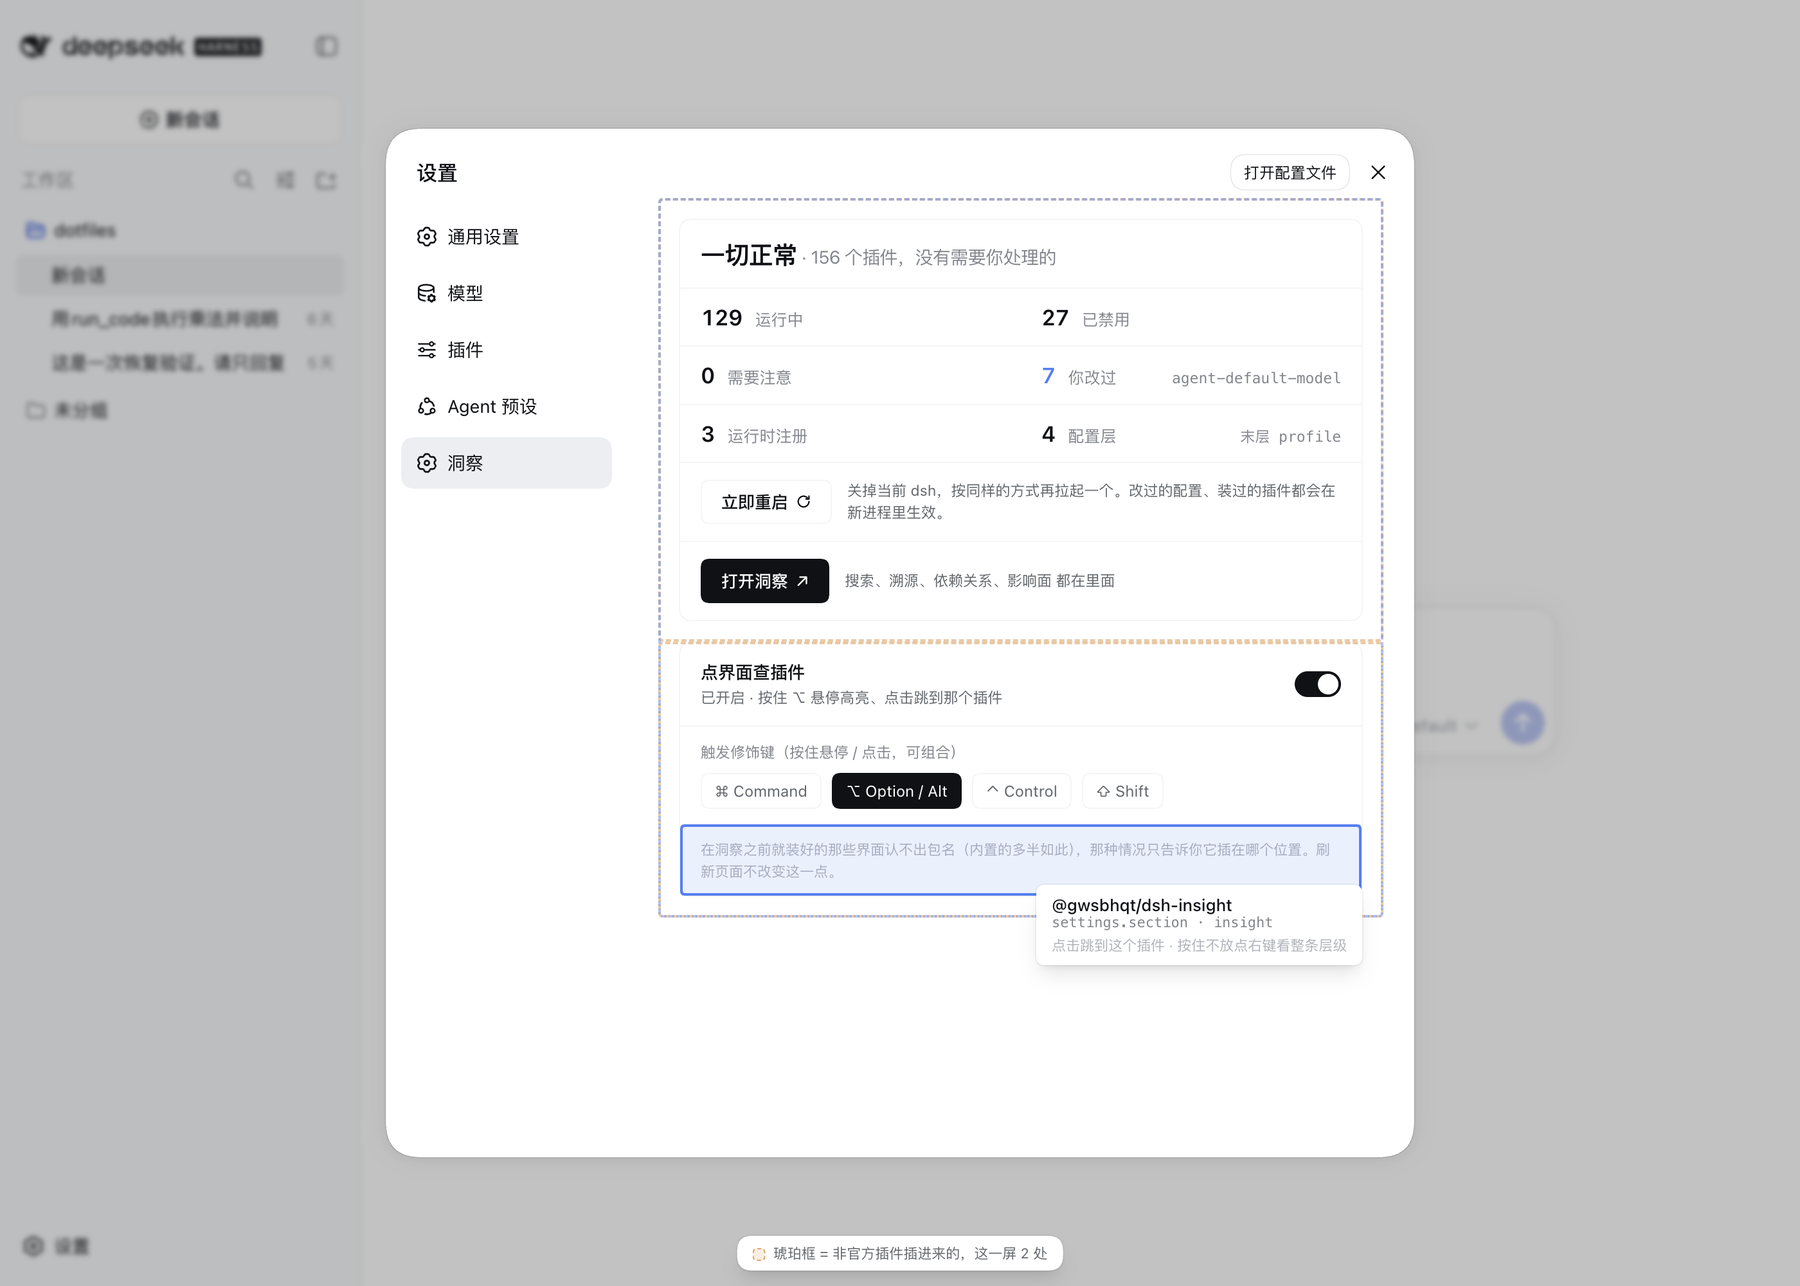Viewport: 1800px width, 1286px height.
Task: Click 琥珀框 legend pill at bottom
Action: 900,1253
